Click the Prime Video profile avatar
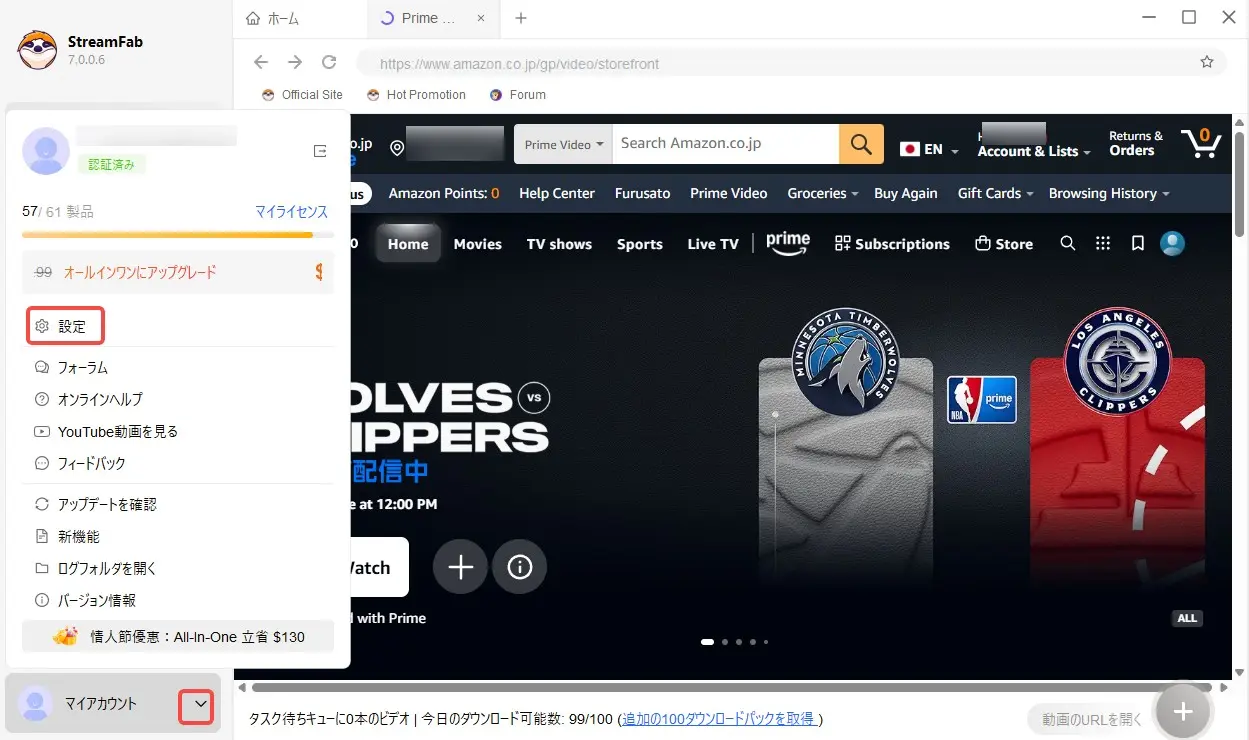The height and width of the screenshot is (740, 1249). [1172, 243]
